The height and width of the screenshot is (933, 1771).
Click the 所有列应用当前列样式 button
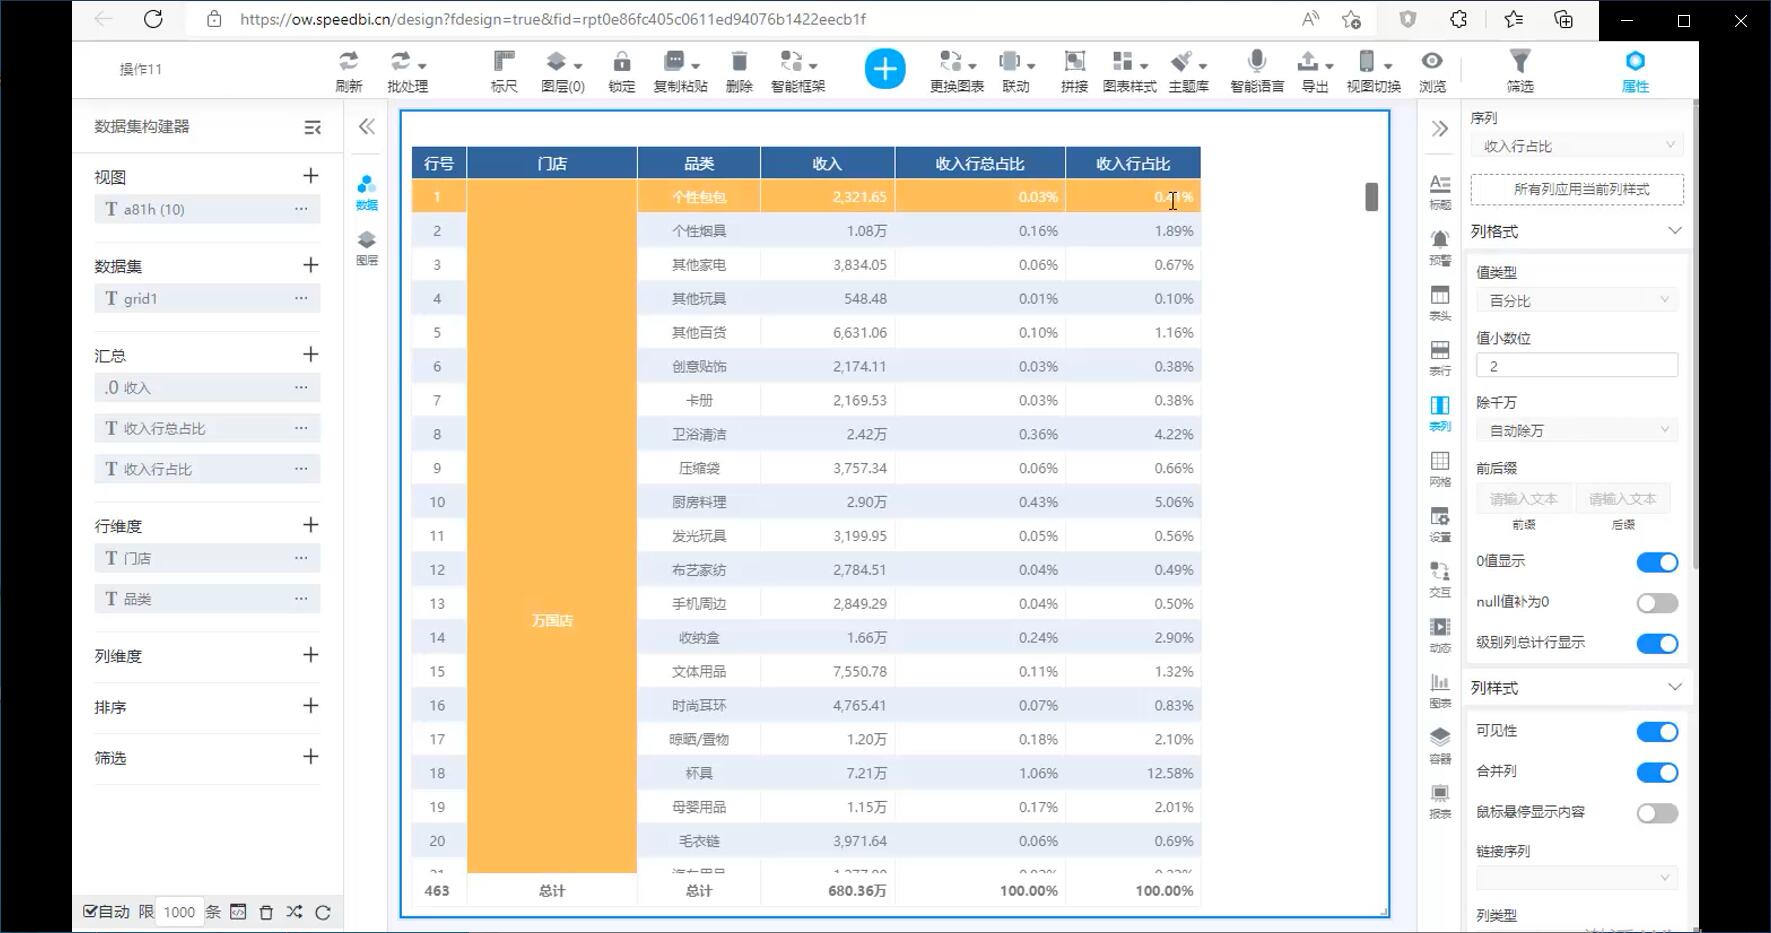1576,189
